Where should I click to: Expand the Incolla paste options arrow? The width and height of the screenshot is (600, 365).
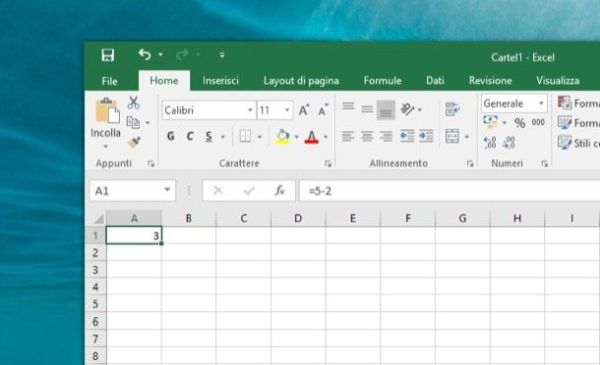click(x=106, y=146)
